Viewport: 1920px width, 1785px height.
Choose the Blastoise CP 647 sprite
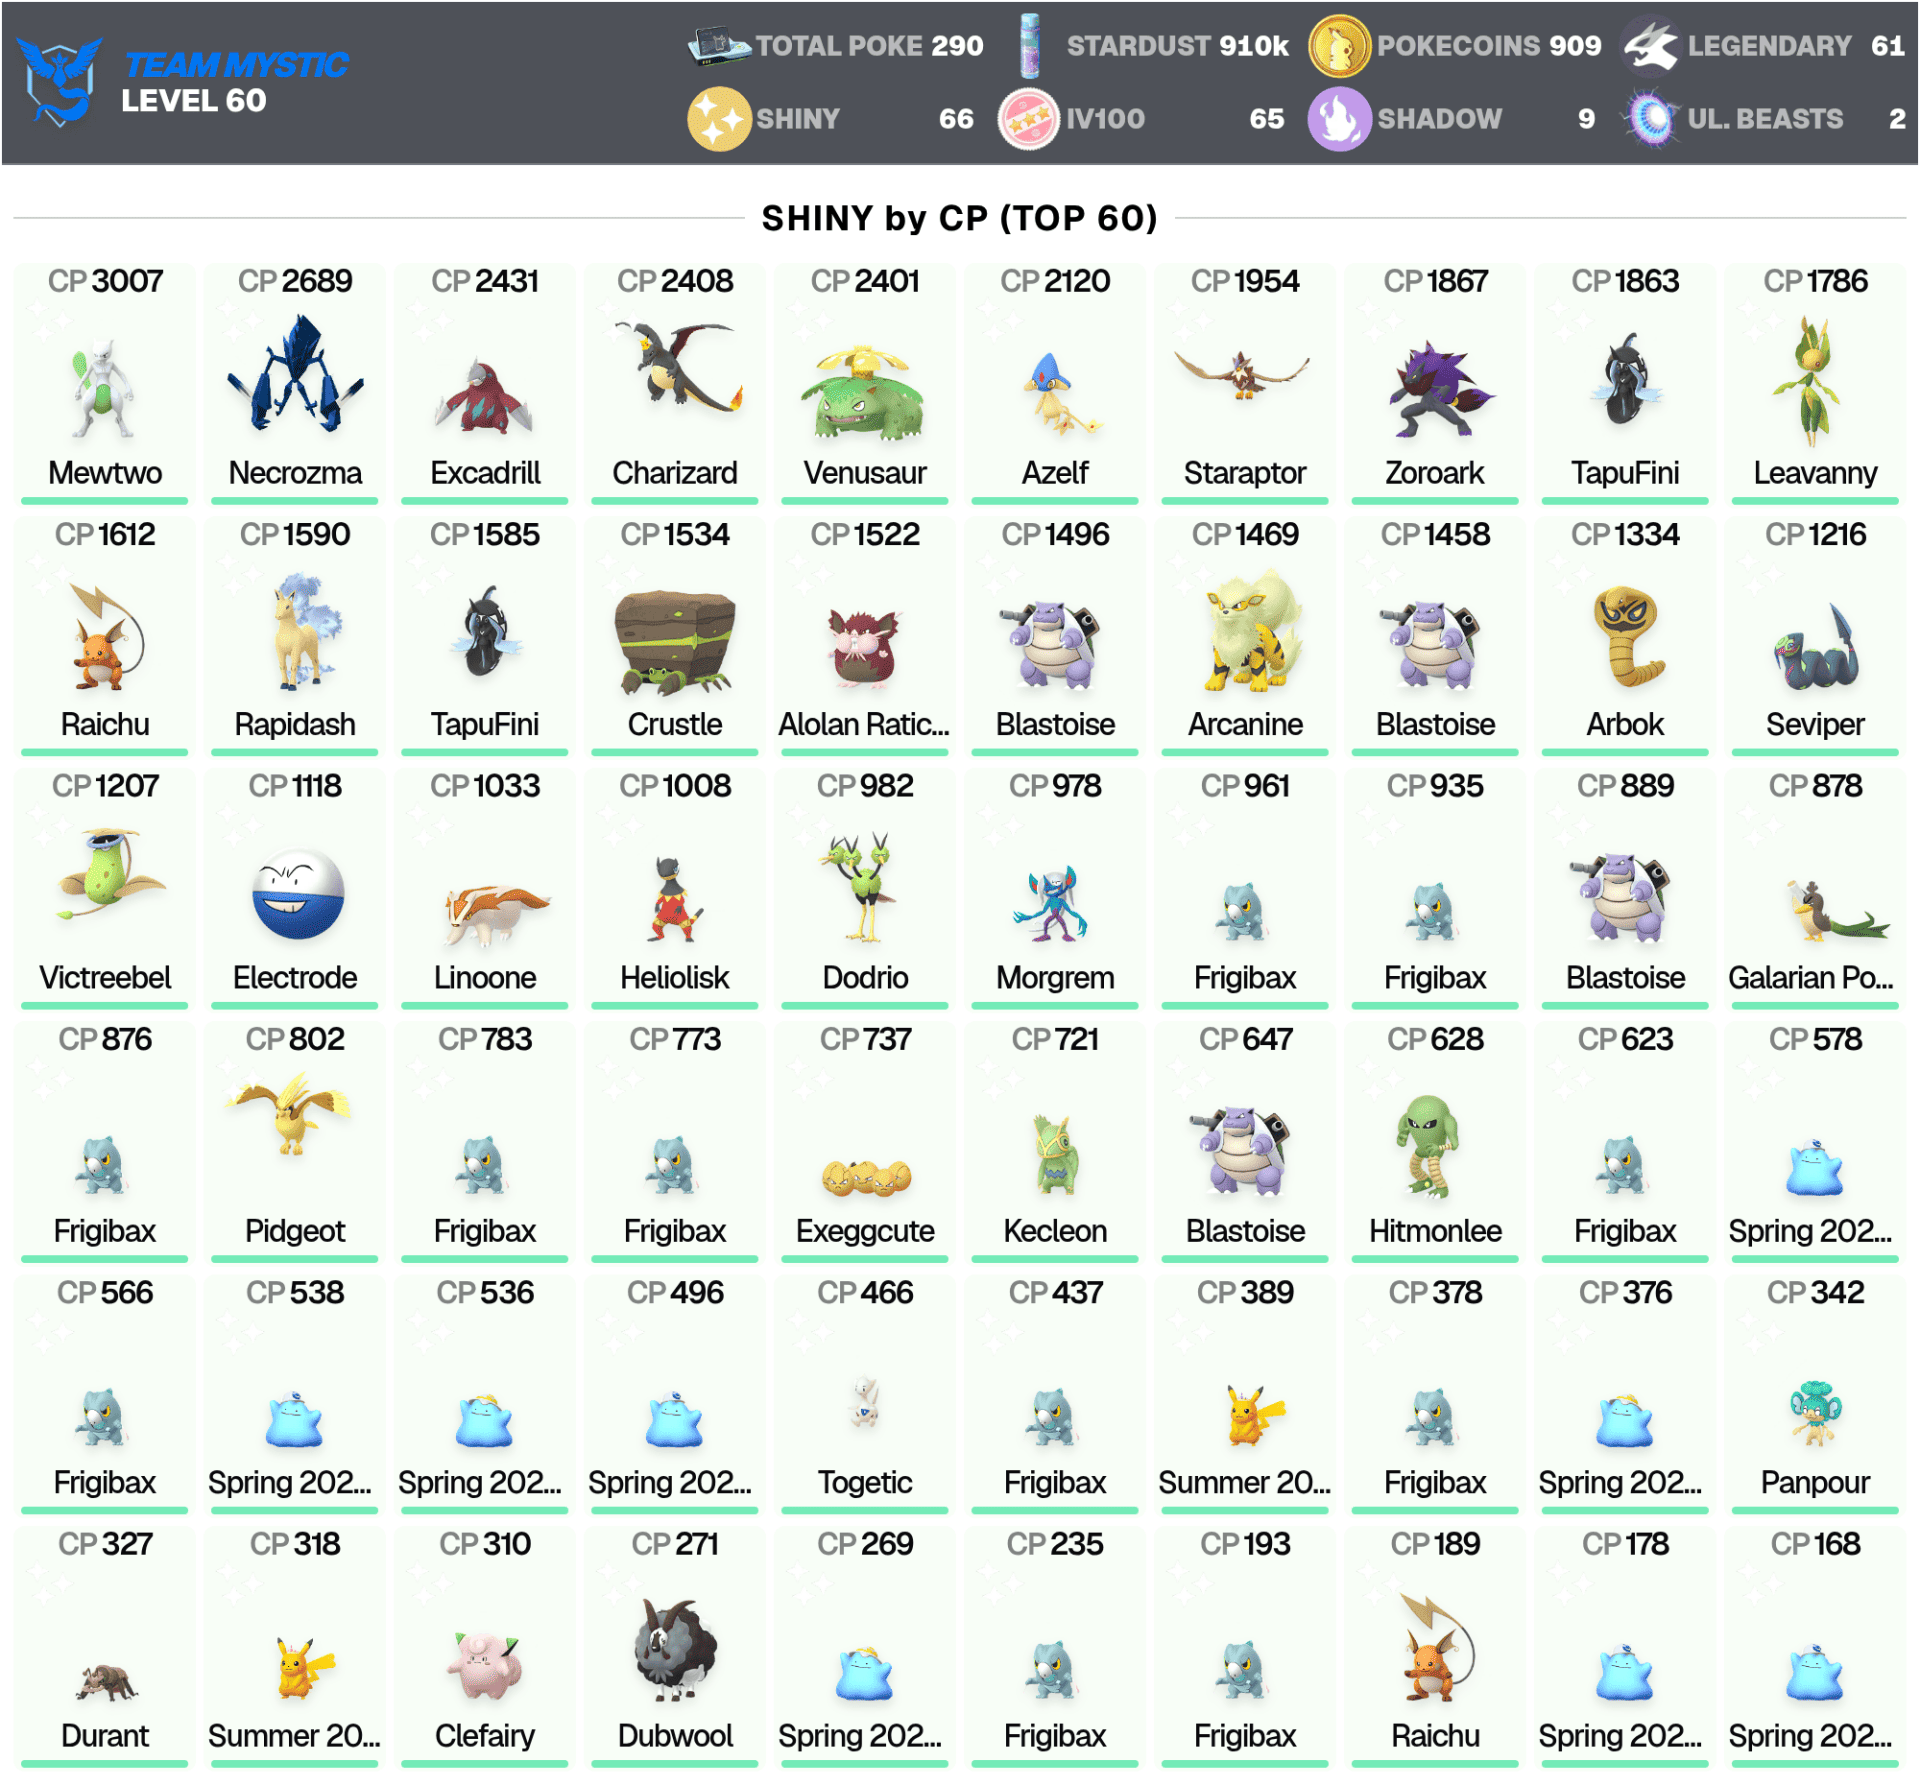1240,1151
